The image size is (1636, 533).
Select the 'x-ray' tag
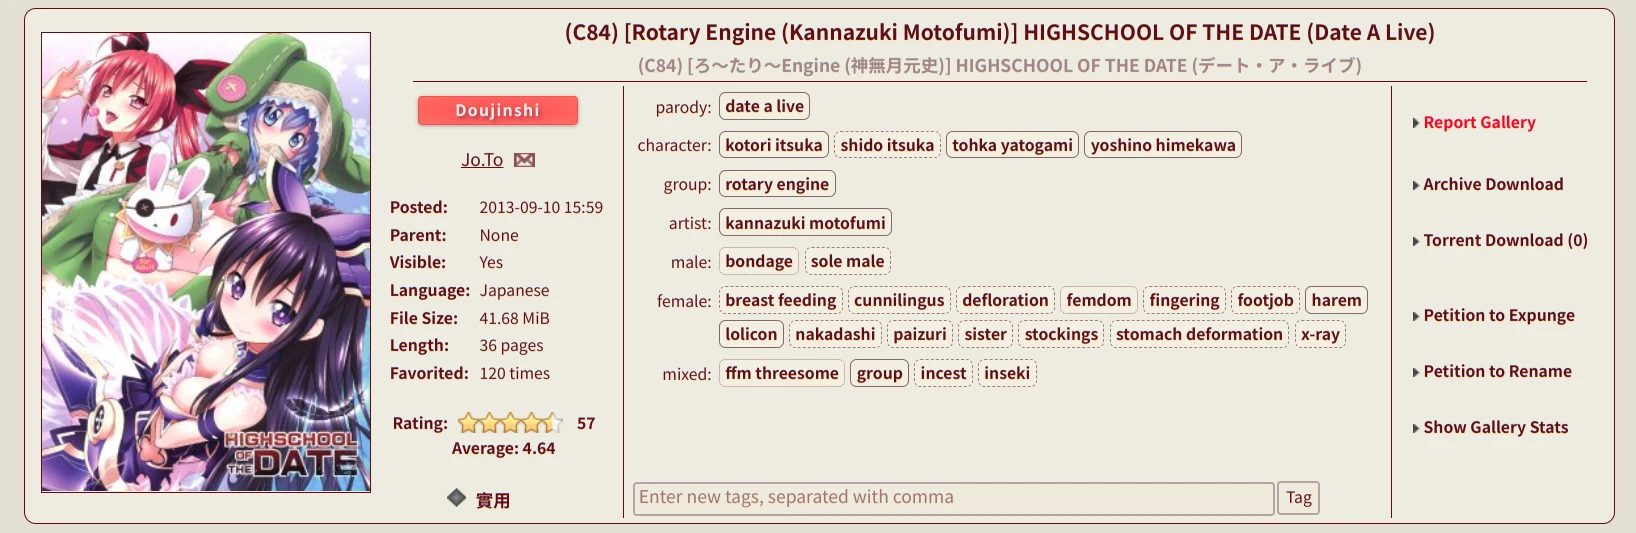pyautogui.click(x=1320, y=334)
